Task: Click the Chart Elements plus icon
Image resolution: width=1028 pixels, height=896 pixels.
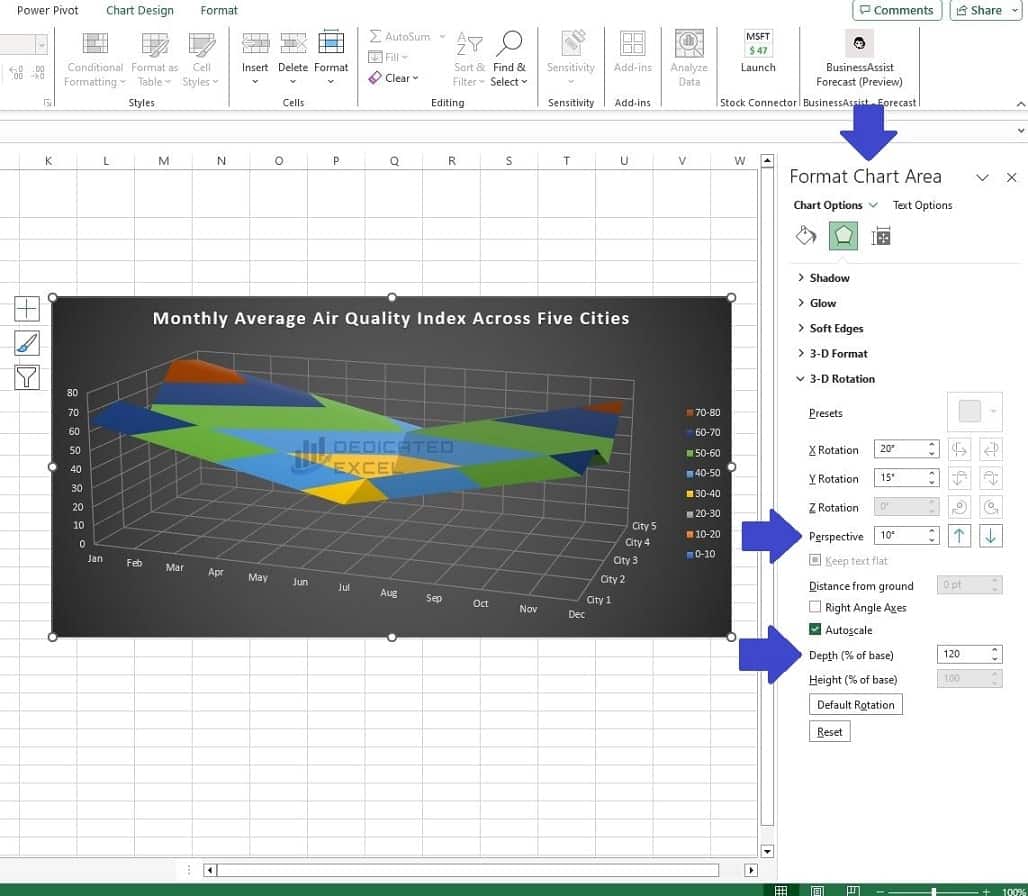Action: [x=26, y=308]
